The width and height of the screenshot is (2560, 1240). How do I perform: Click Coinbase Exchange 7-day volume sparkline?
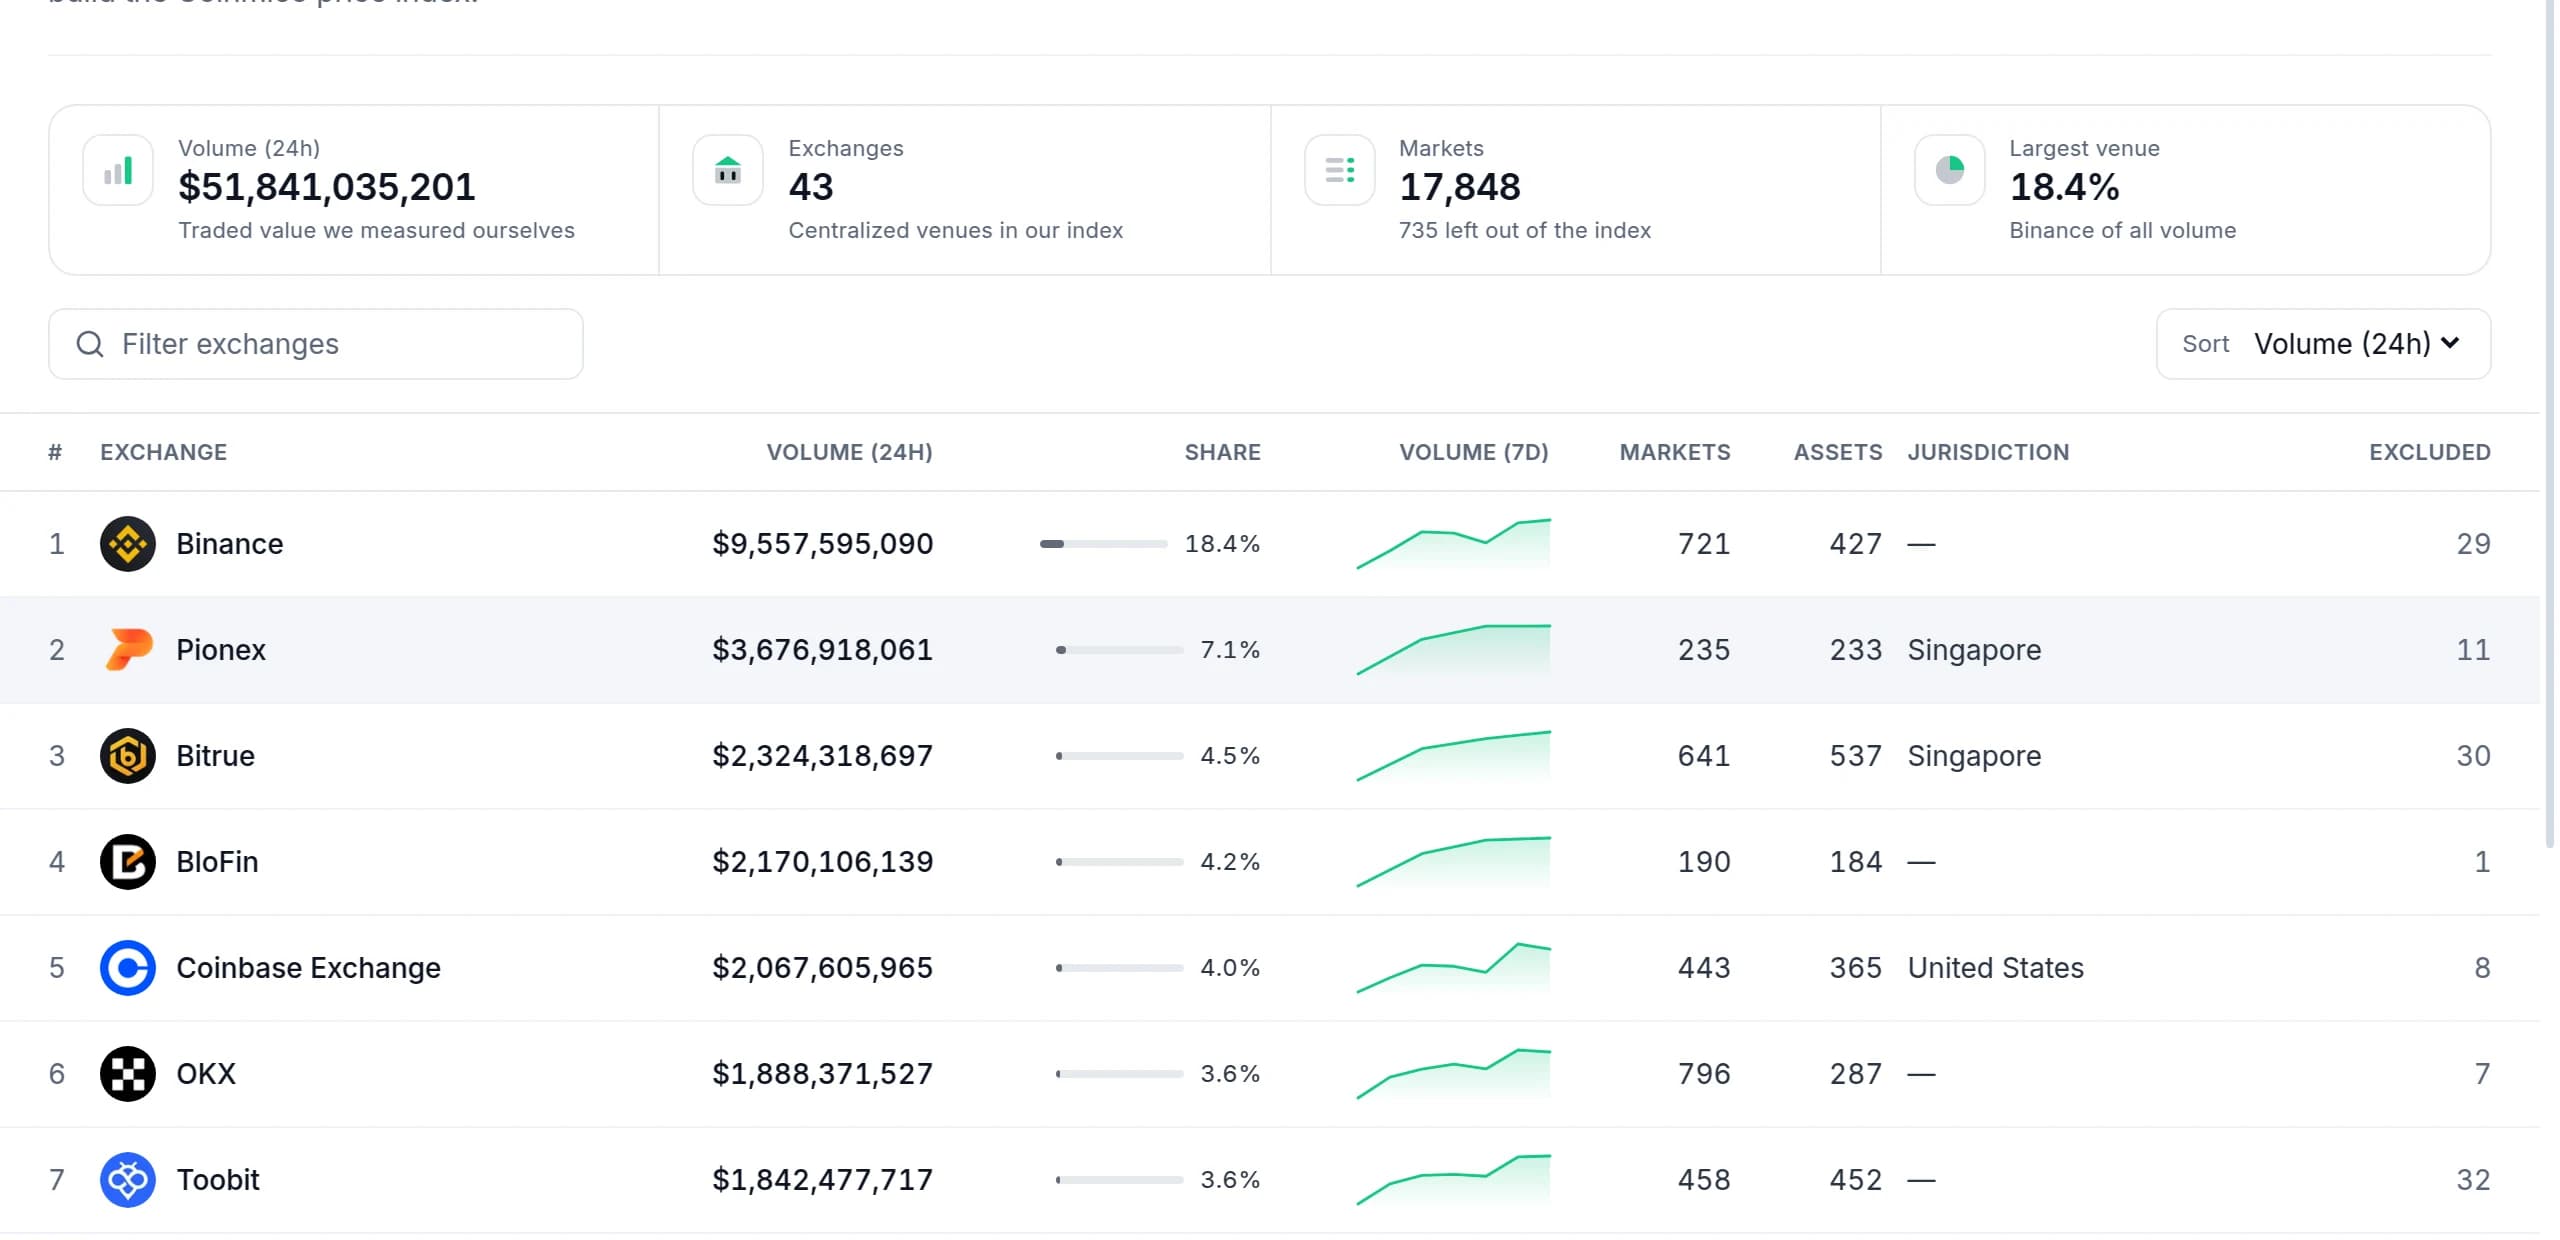click(1454, 968)
